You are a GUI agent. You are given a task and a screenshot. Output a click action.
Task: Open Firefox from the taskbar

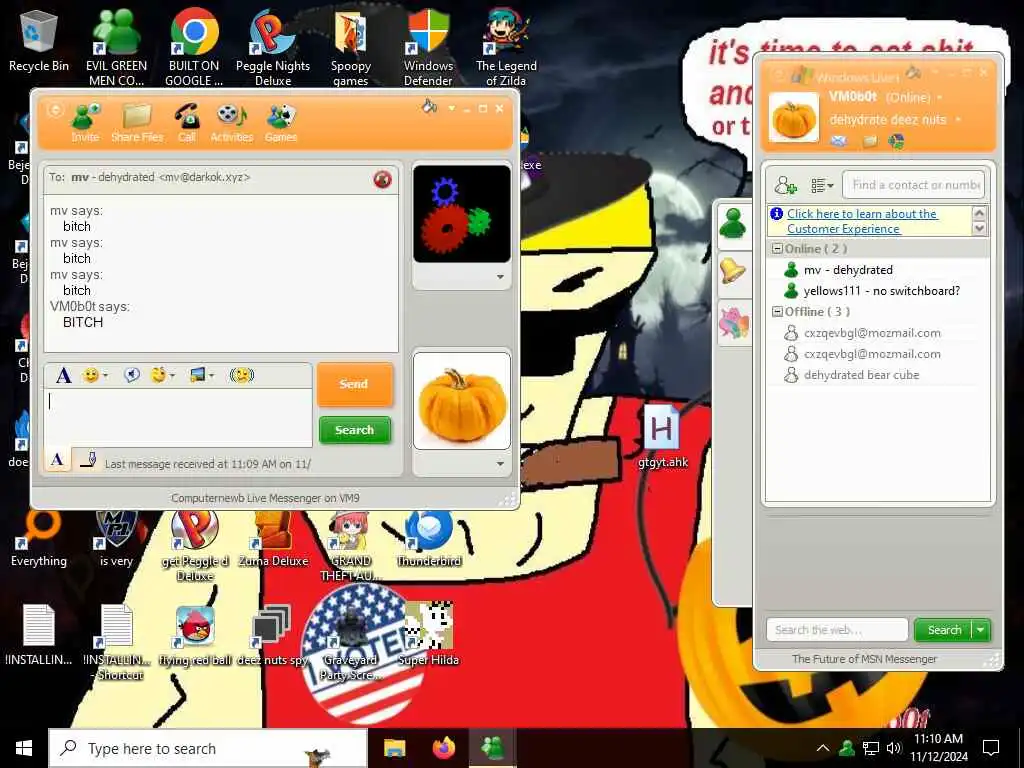click(x=444, y=748)
